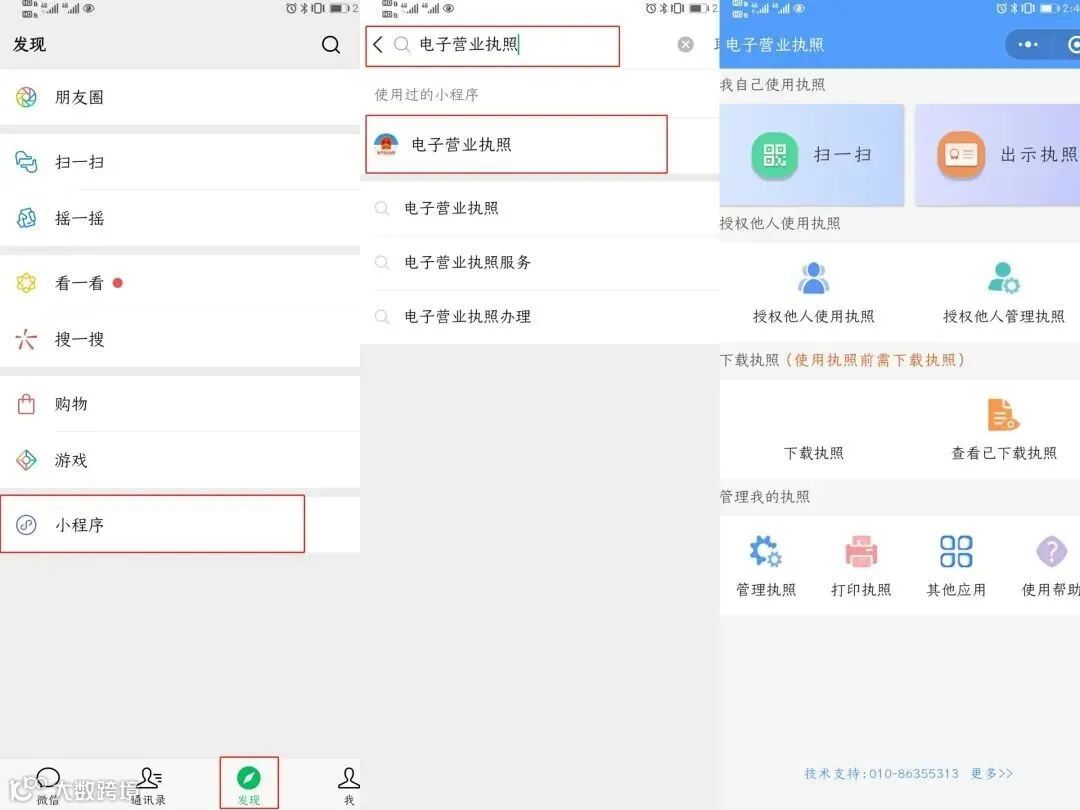Switch to 我 profile tab
The width and height of the screenshot is (1080, 810).
click(x=349, y=785)
